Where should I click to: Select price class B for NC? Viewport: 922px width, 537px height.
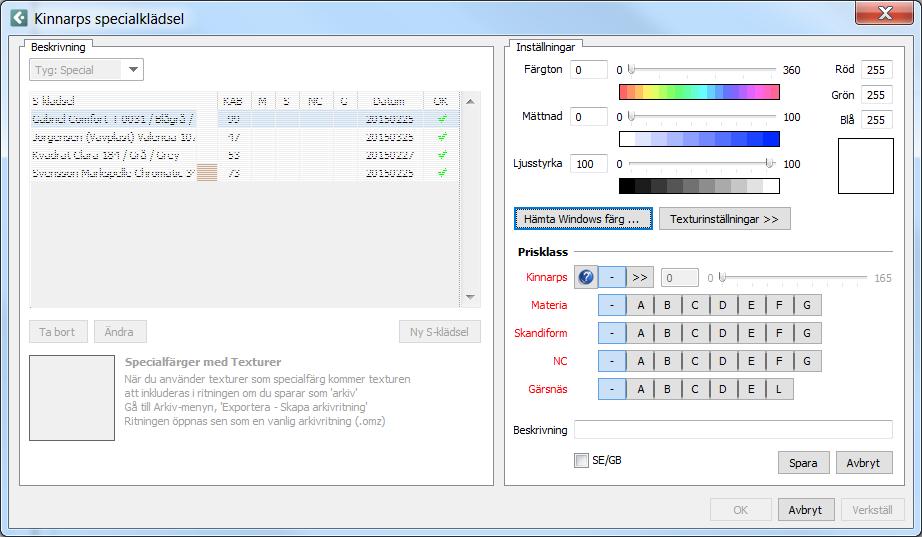pos(667,361)
